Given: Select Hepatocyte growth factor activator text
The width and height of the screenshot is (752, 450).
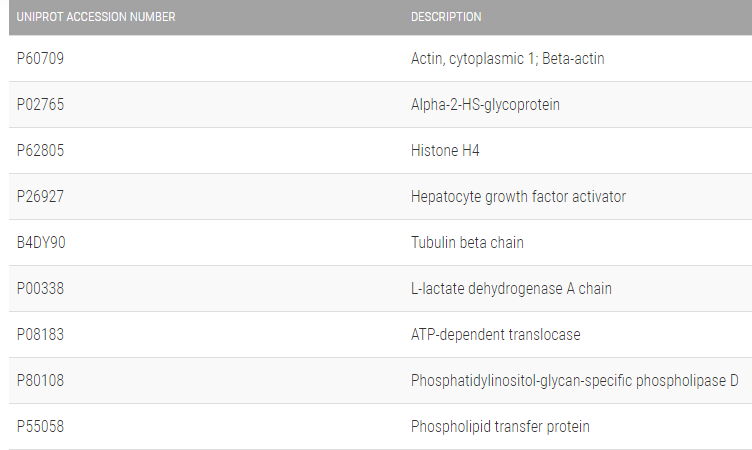Looking at the screenshot, I should pos(518,197).
